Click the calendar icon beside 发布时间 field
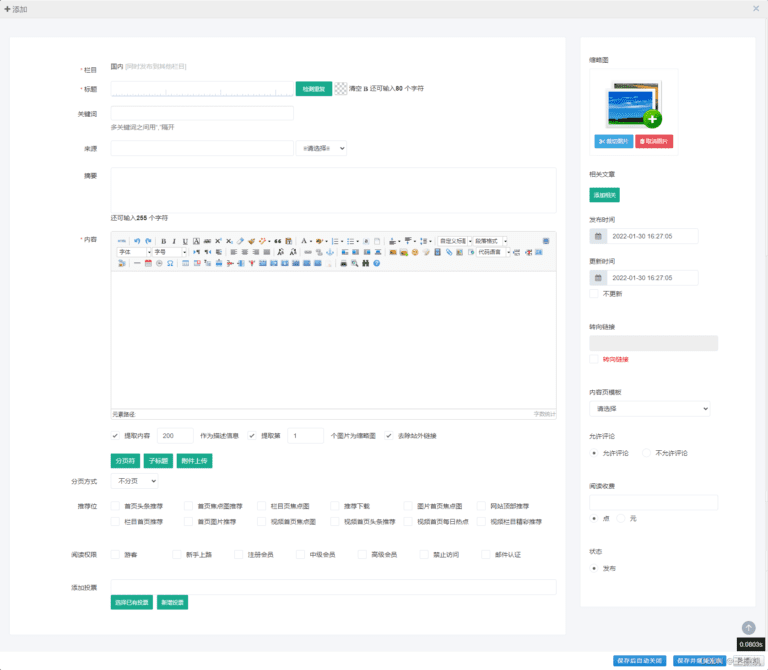This screenshot has width=768, height=670. [x=598, y=237]
